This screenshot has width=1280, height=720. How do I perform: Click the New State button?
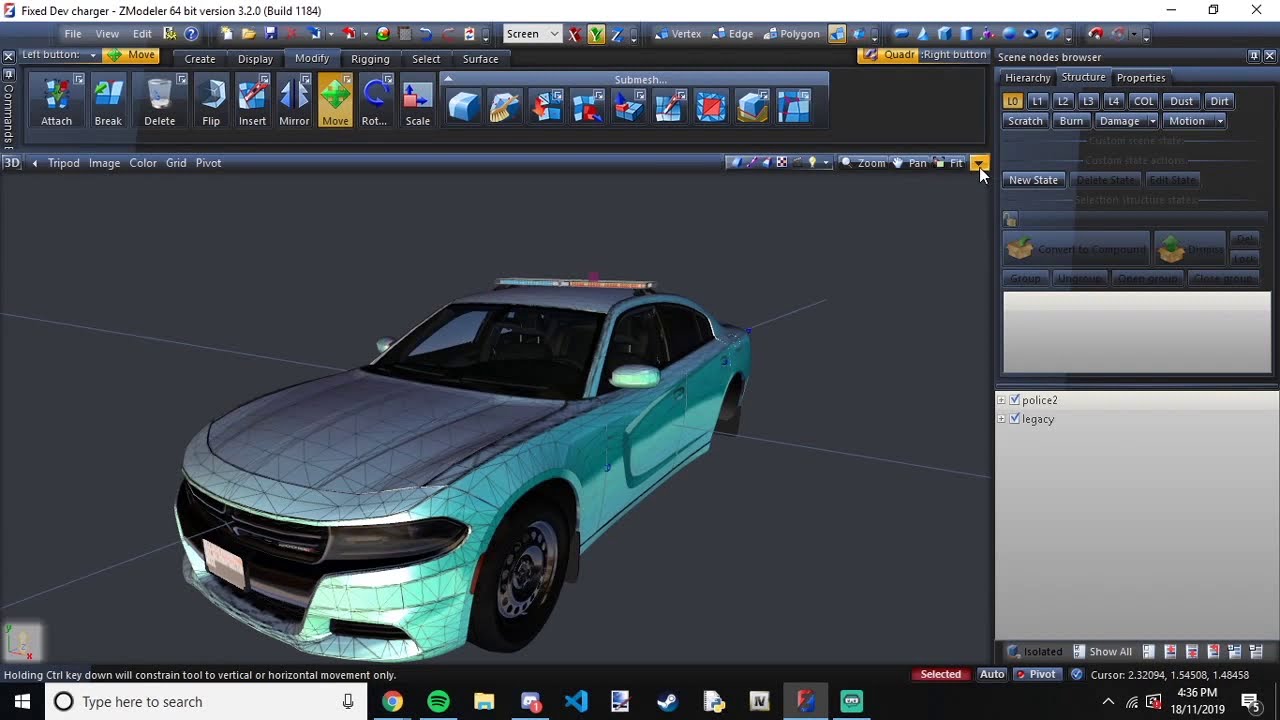tap(1033, 180)
